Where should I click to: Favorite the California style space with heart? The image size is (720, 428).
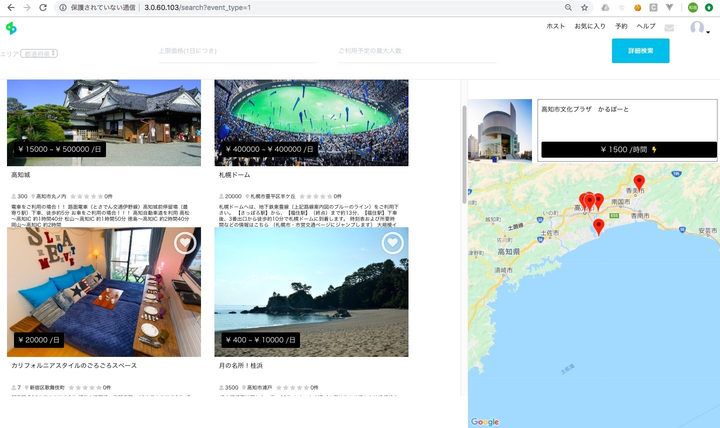(185, 243)
